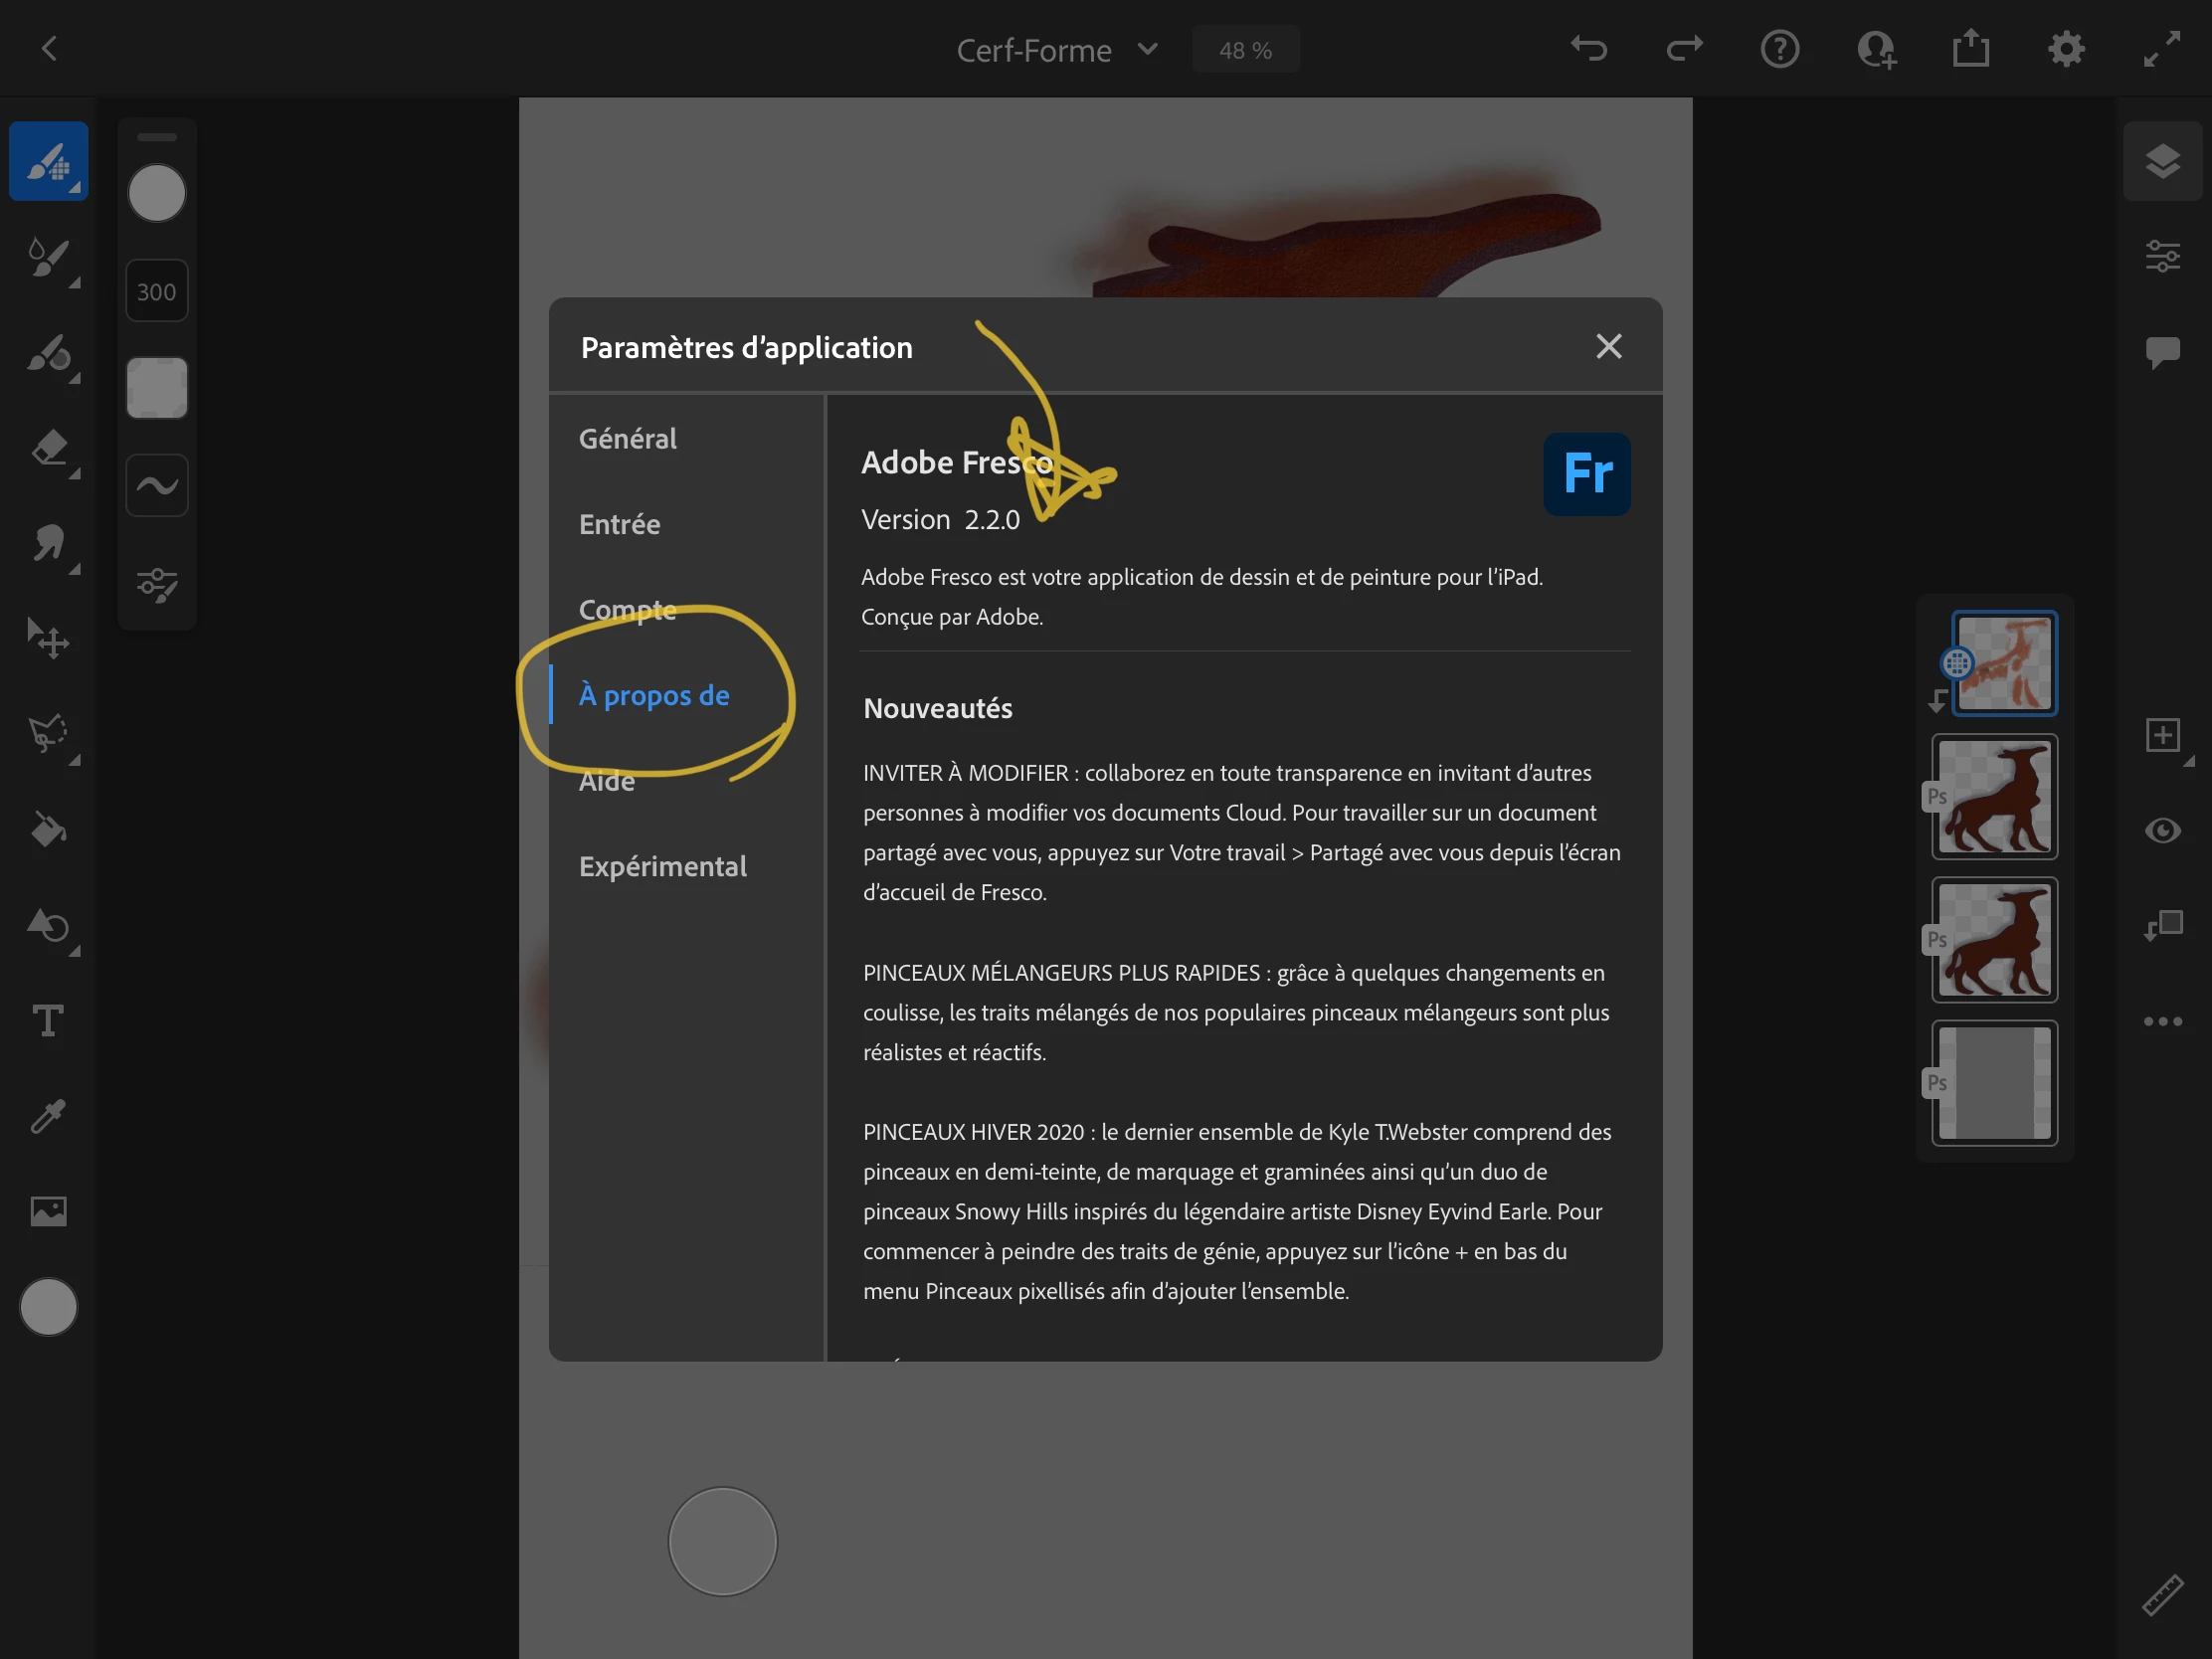Open the Lasso selection tool

48,733
